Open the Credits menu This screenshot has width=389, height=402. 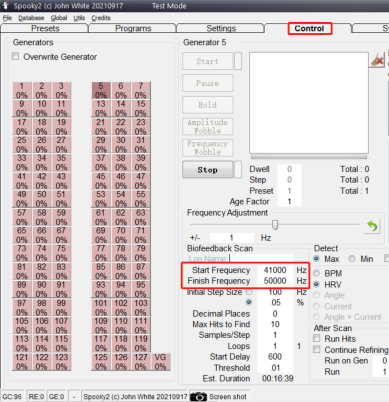tap(101, 18)
